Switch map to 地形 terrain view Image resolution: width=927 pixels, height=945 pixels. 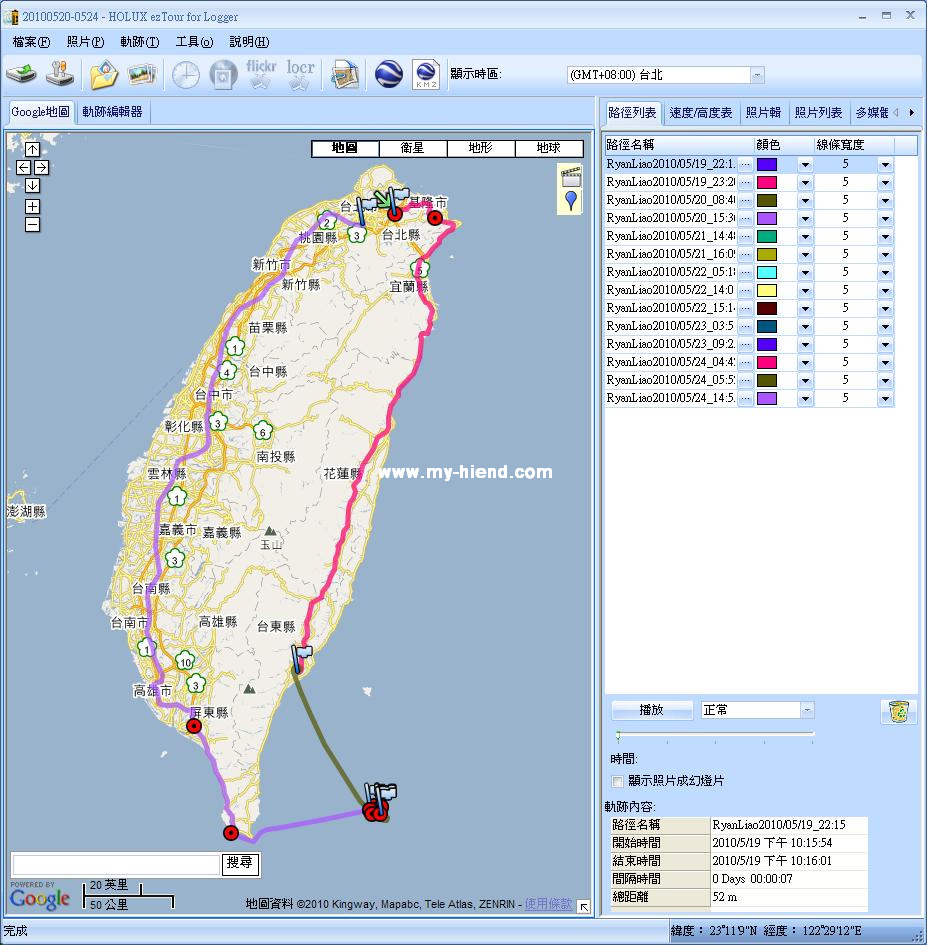(x=481, y=148)
